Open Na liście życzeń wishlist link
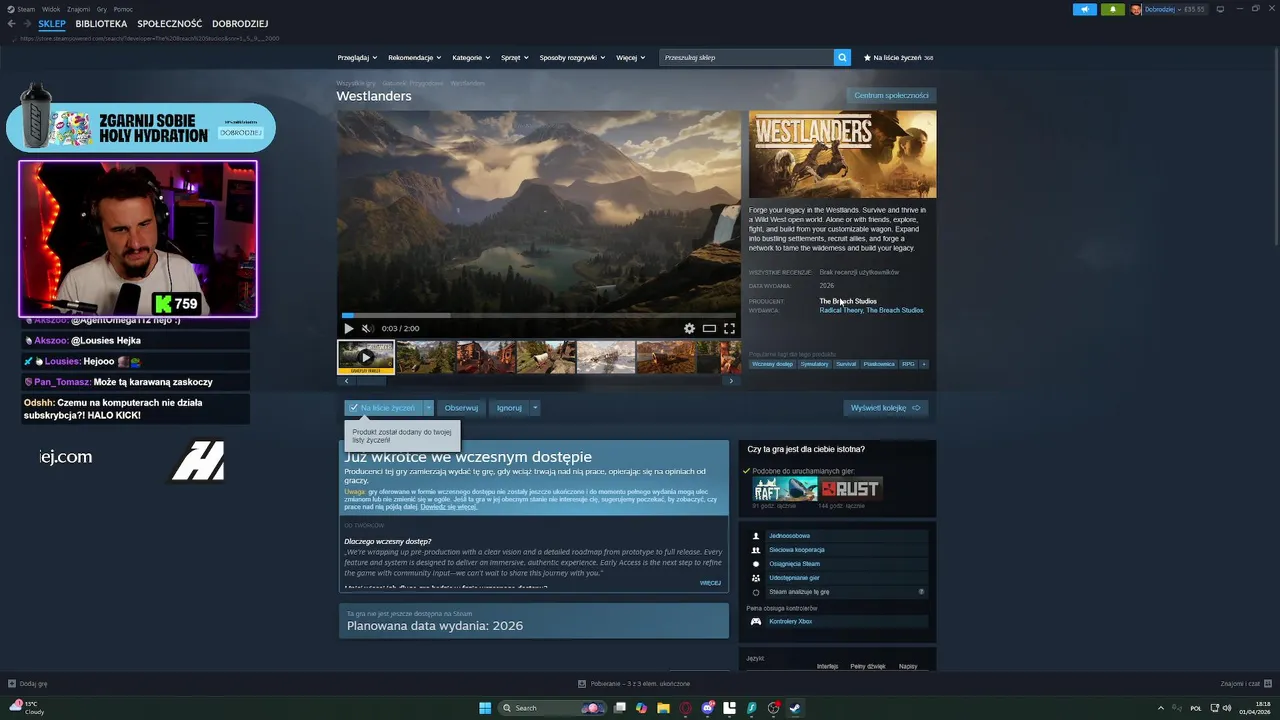The height and width of the screenshot is (720, 1280). tap(898, 58)
